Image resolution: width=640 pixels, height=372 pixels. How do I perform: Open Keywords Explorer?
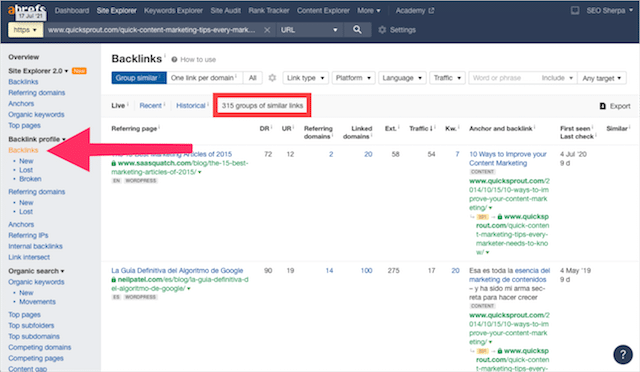tap(173, 10)
